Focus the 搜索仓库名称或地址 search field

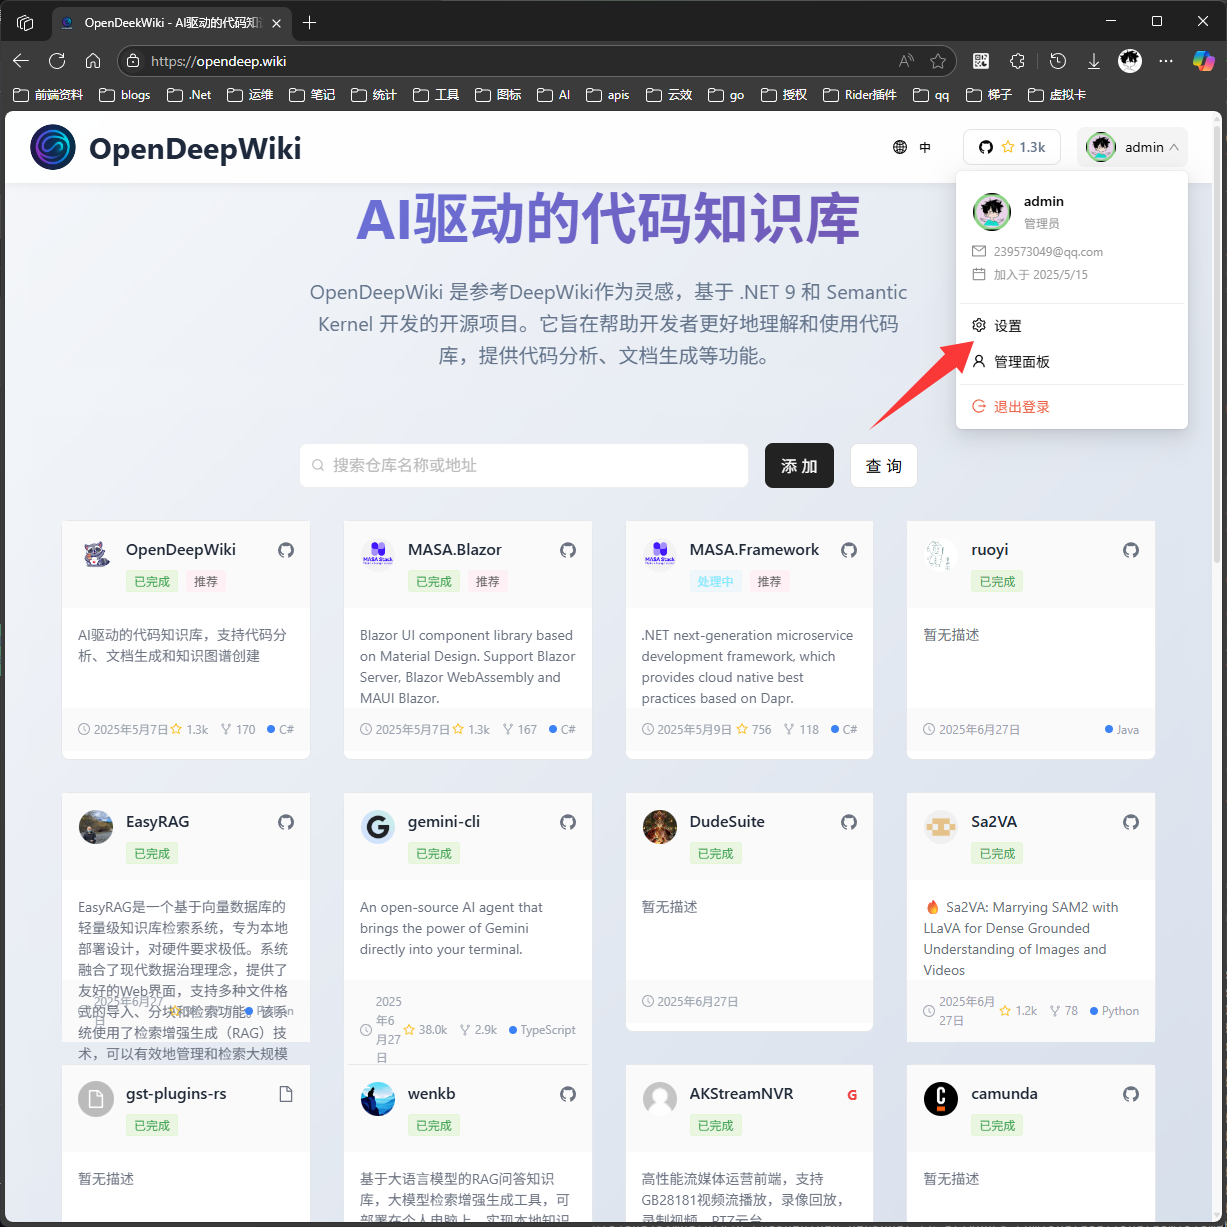click(x=524, y=465)
